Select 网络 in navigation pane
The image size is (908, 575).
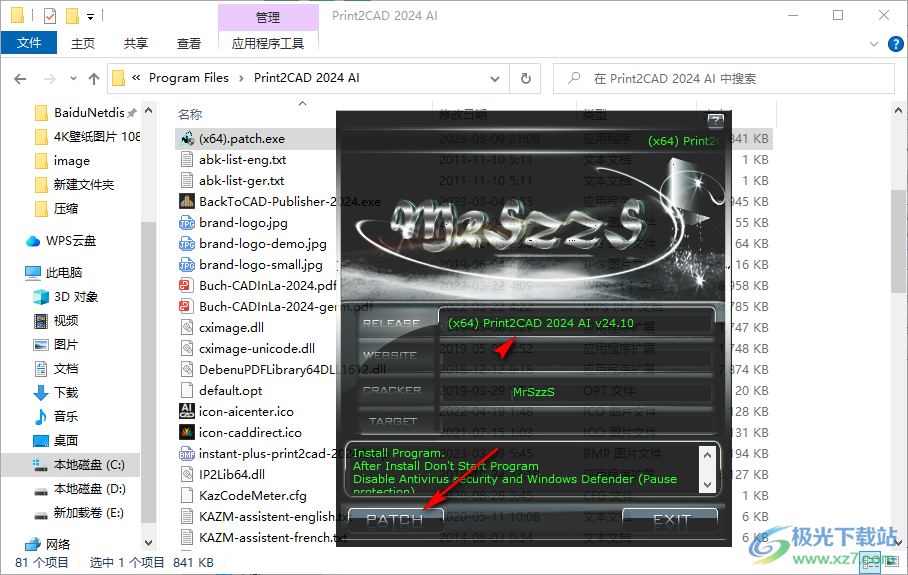49,544
